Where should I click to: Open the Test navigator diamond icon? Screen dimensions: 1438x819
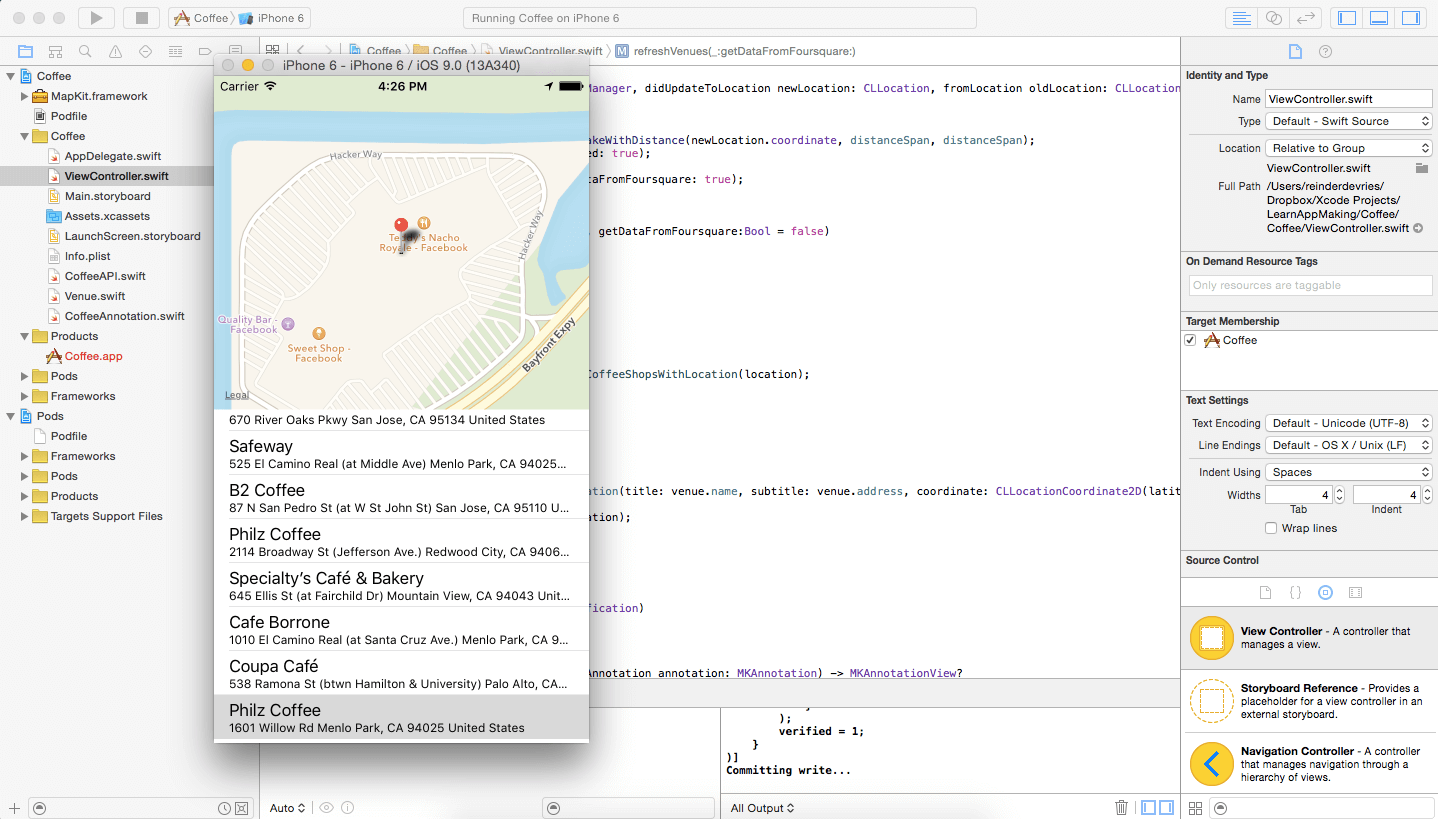click(x=145, y=51)
